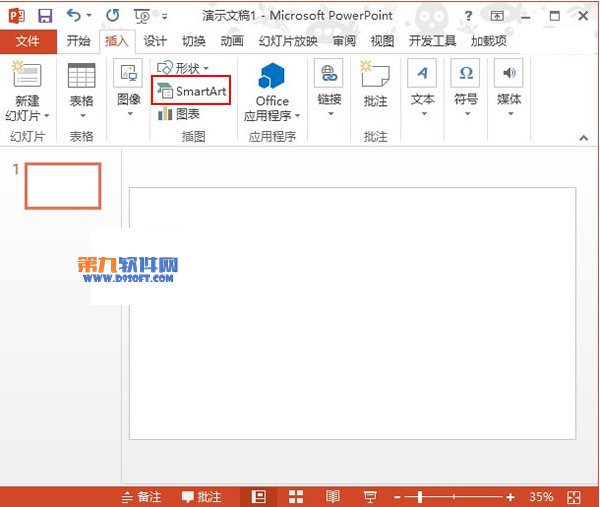Switch to the 设计 tab
The width and height of the screenshot is (600, 507).
point(155,41)
